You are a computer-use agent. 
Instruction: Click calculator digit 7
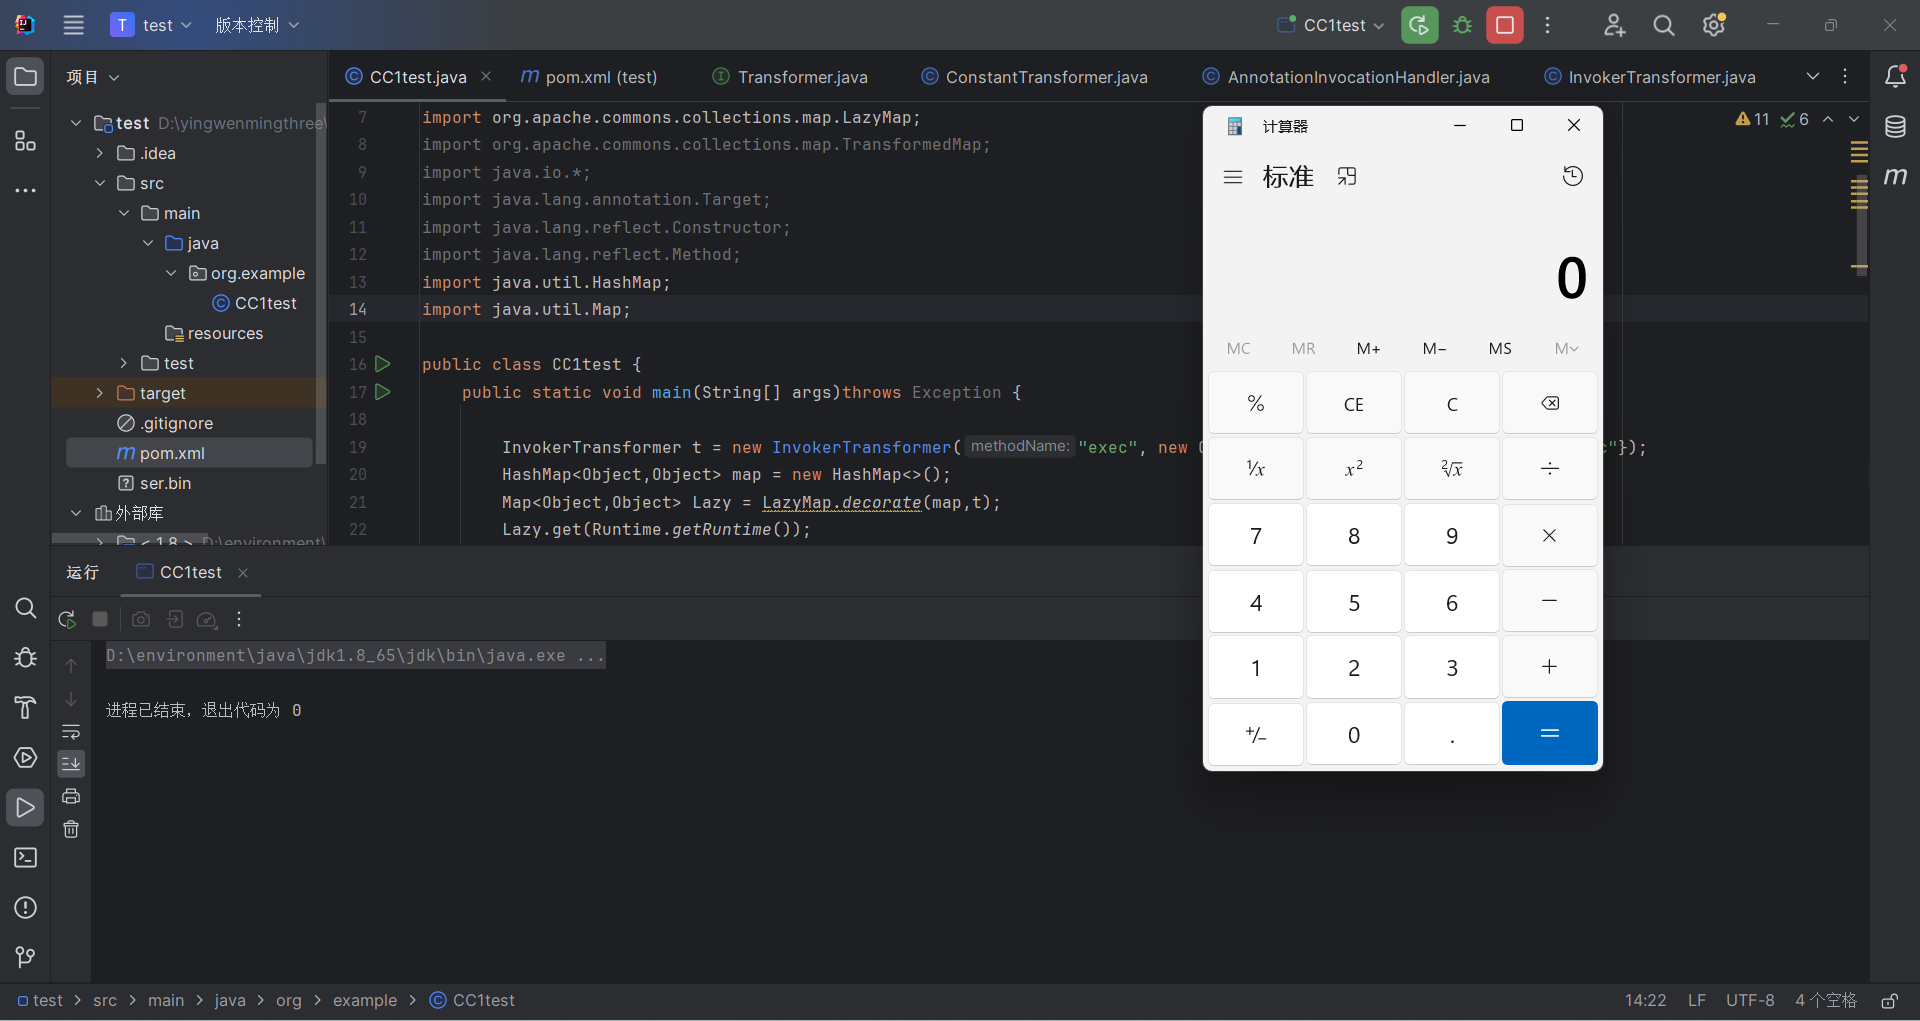click(x=1256, y=536)
